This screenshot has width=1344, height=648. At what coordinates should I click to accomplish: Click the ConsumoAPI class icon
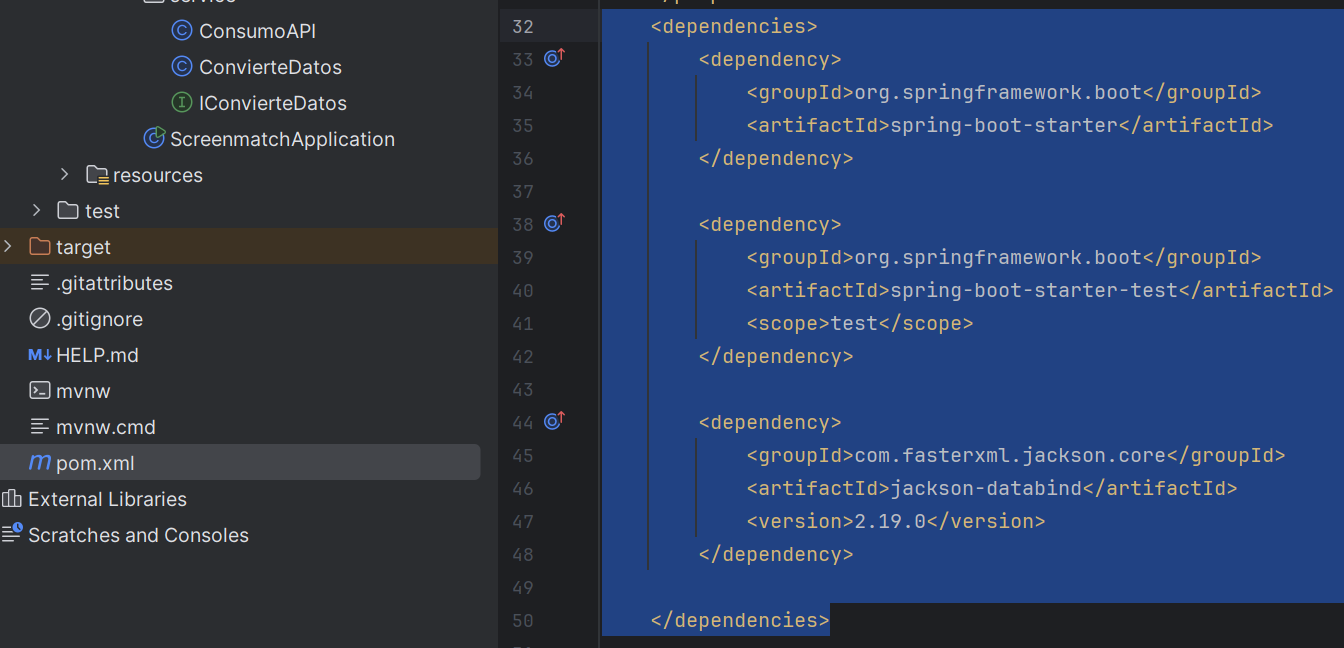point(182,31)
